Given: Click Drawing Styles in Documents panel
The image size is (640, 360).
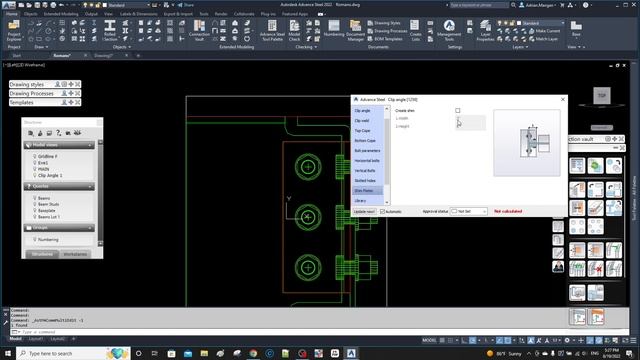Looking at the screenshot, I should pos(384,23).
